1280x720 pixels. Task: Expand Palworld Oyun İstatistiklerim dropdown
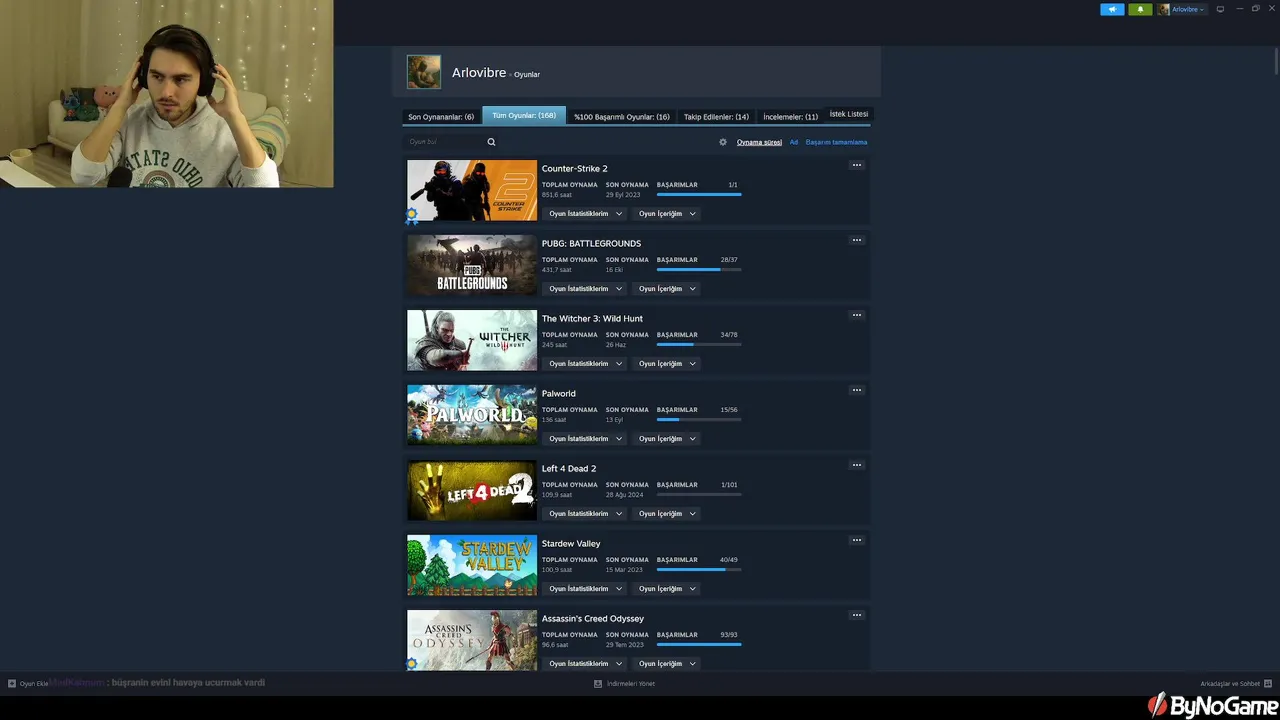(585, 439)
